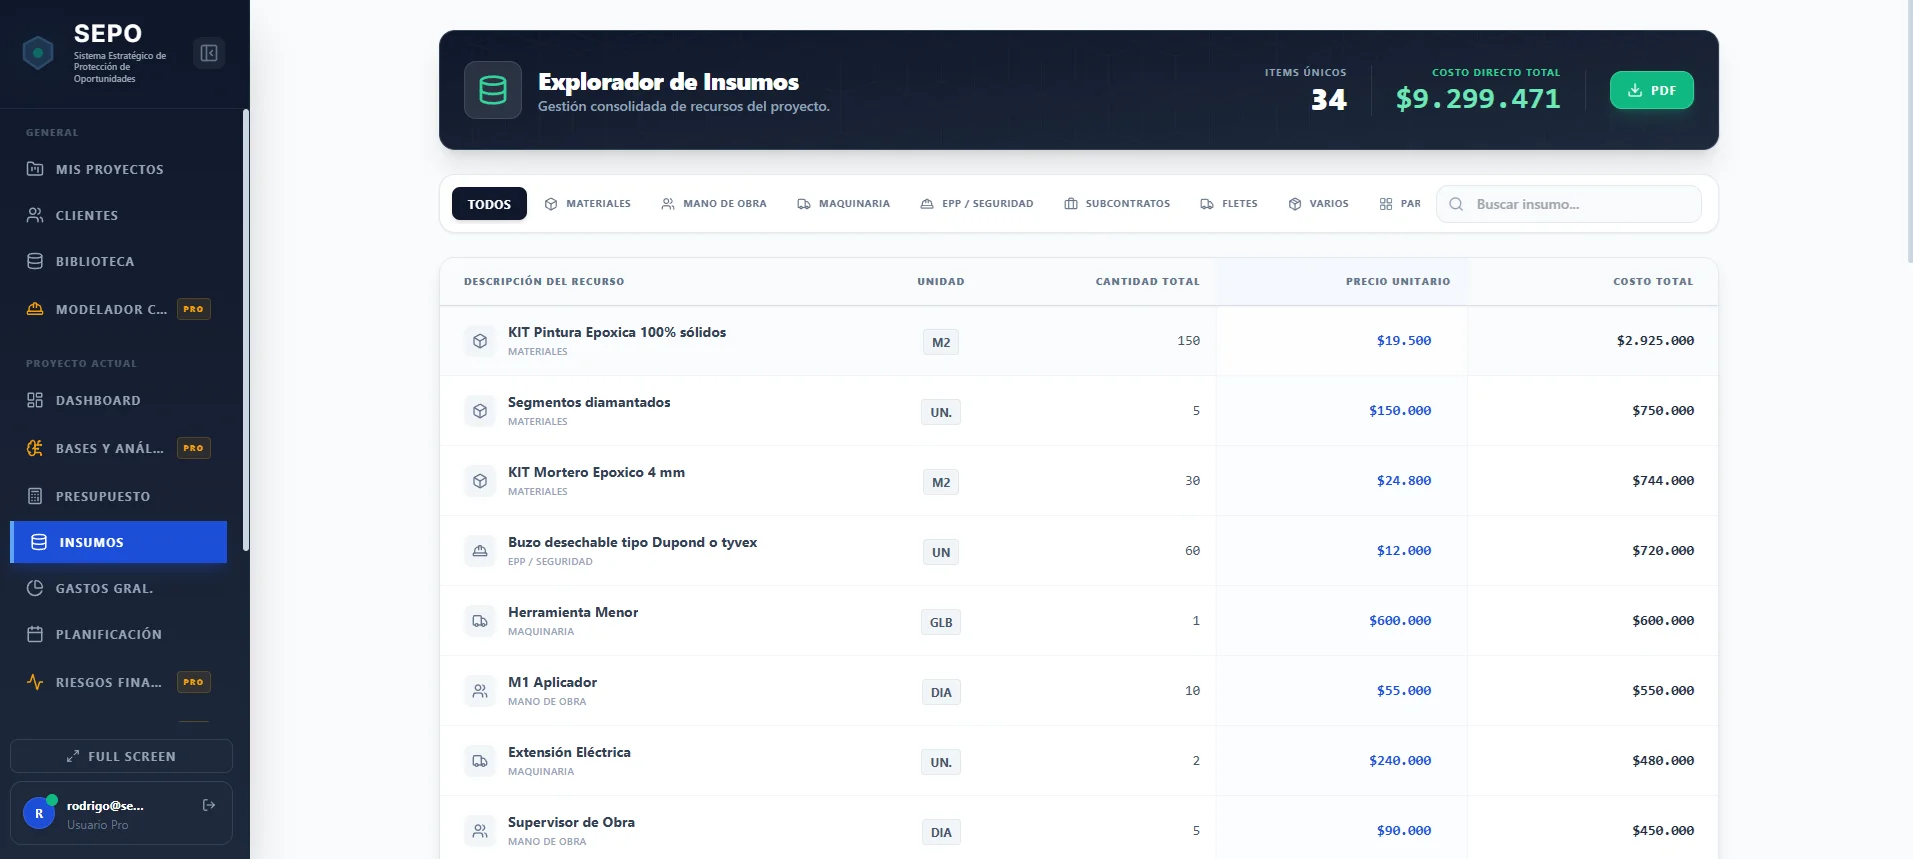Download PDF report
Screen dimensions: 1913x859
pos(1651,90)
